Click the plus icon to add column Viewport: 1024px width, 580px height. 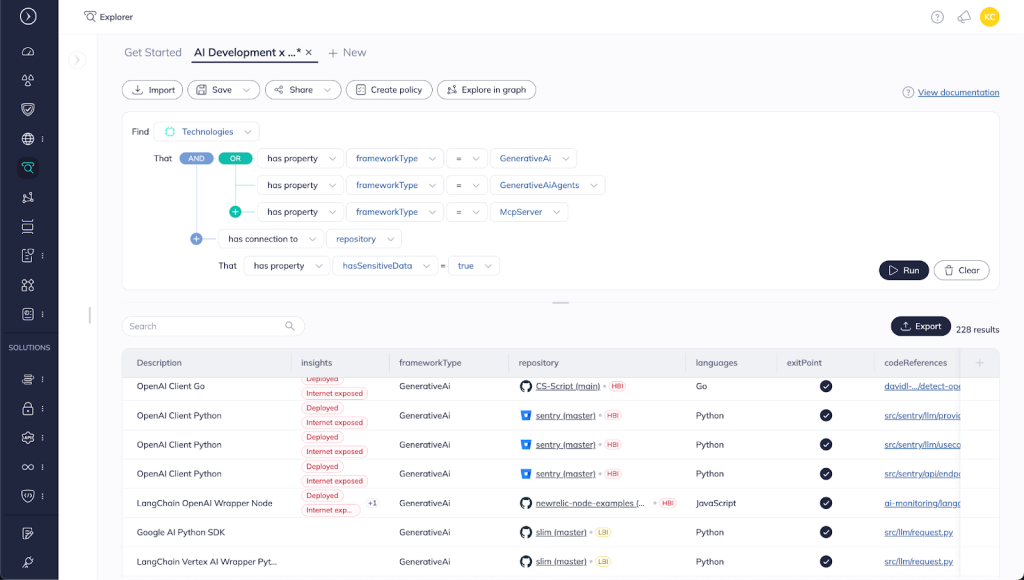point(980,363)
